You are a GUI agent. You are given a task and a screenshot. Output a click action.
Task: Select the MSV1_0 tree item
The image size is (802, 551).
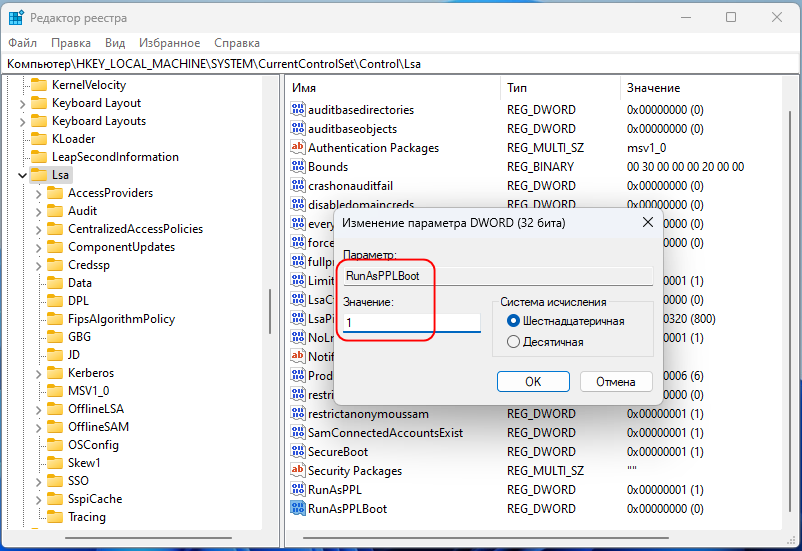(88, 391)
